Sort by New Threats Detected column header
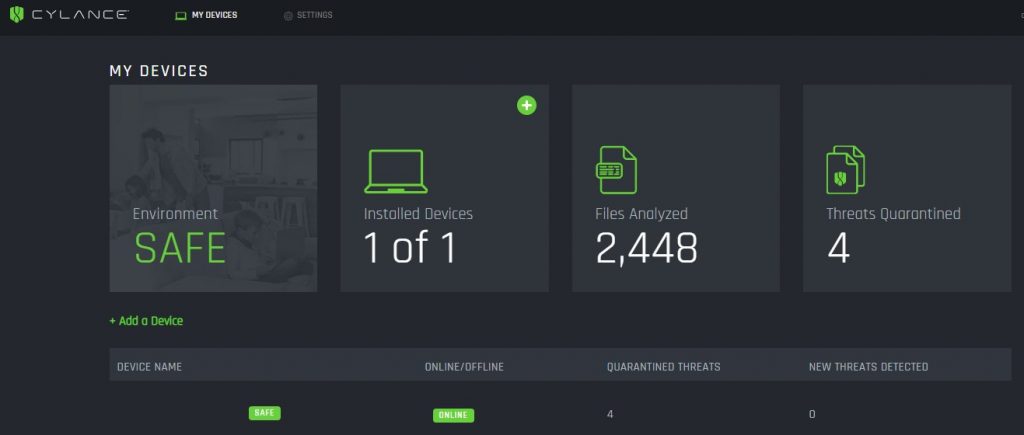Screen dimensions: 1024x435 [869, 367]
